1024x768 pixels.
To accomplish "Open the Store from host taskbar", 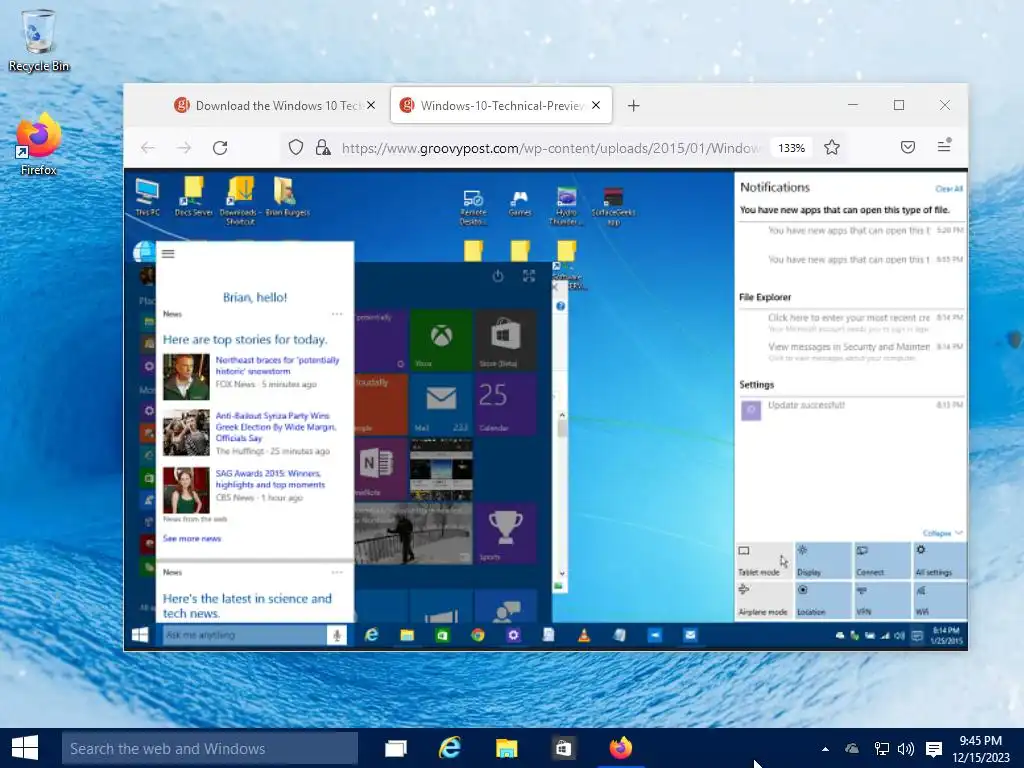I will click(x=563, y=748).
